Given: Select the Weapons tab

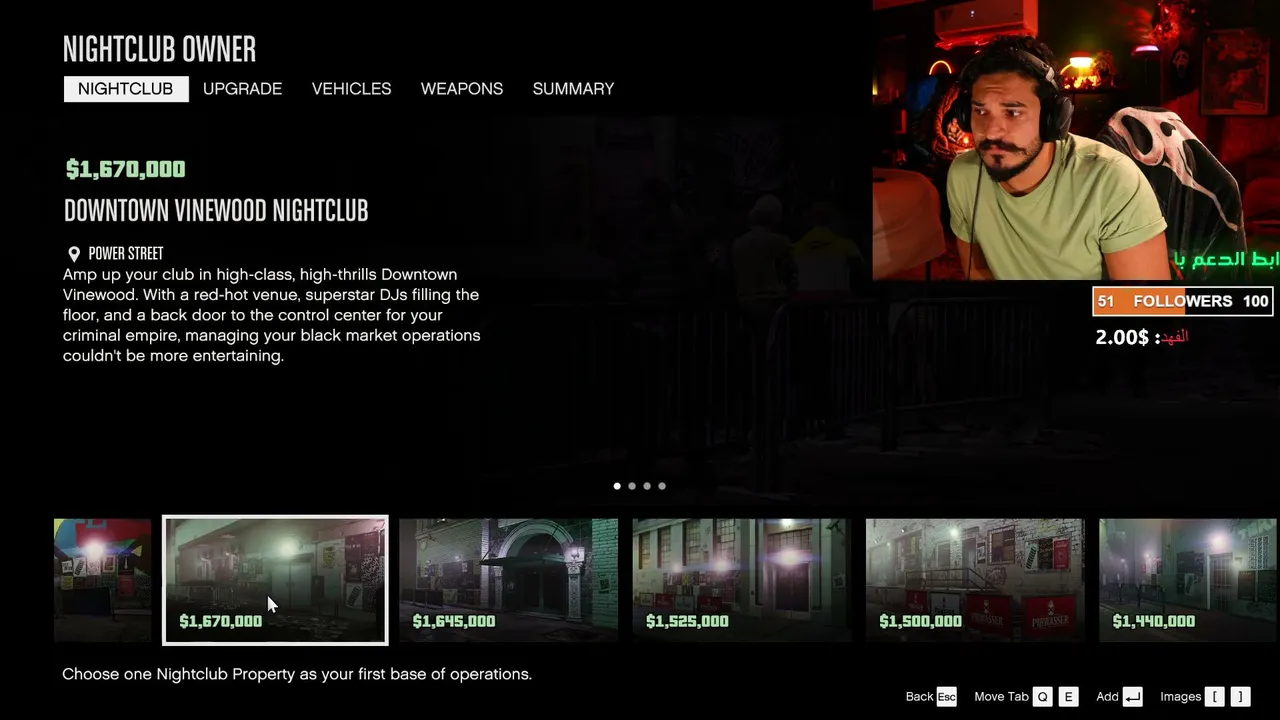Looking at the screenshot, I should click(462, 89).
